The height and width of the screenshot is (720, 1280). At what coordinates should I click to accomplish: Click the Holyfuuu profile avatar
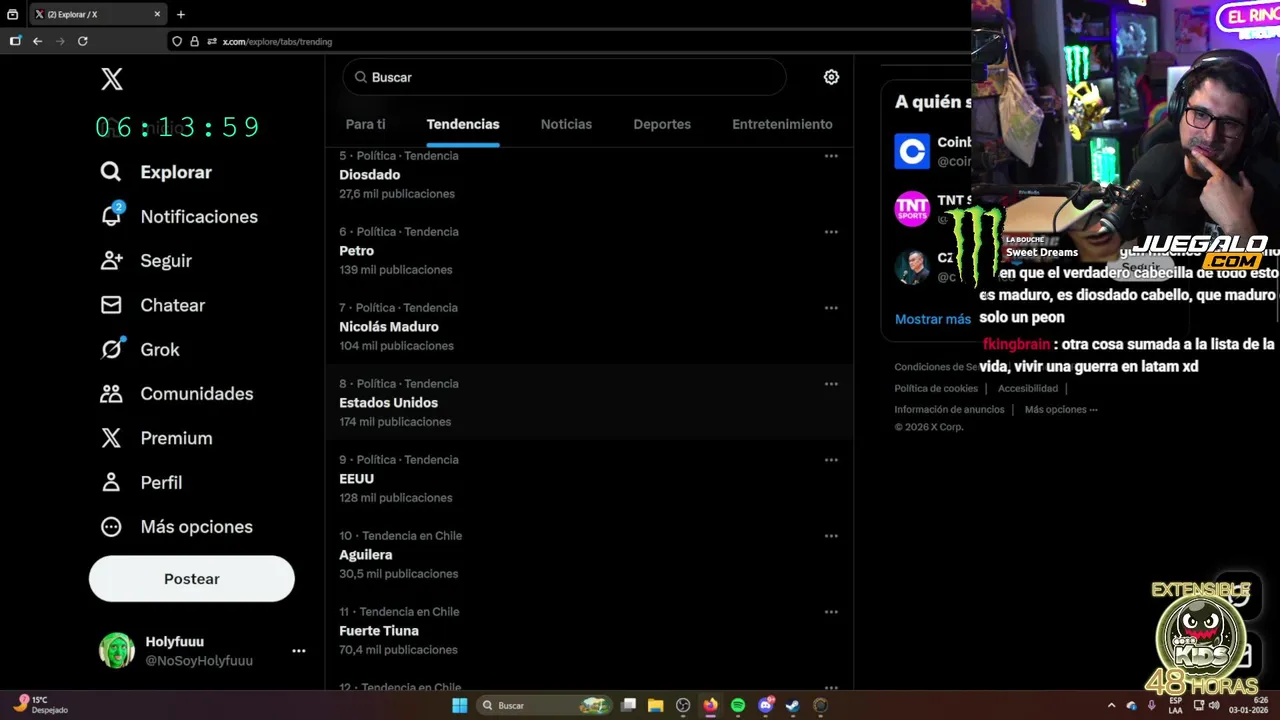click(x=117, y=650)
